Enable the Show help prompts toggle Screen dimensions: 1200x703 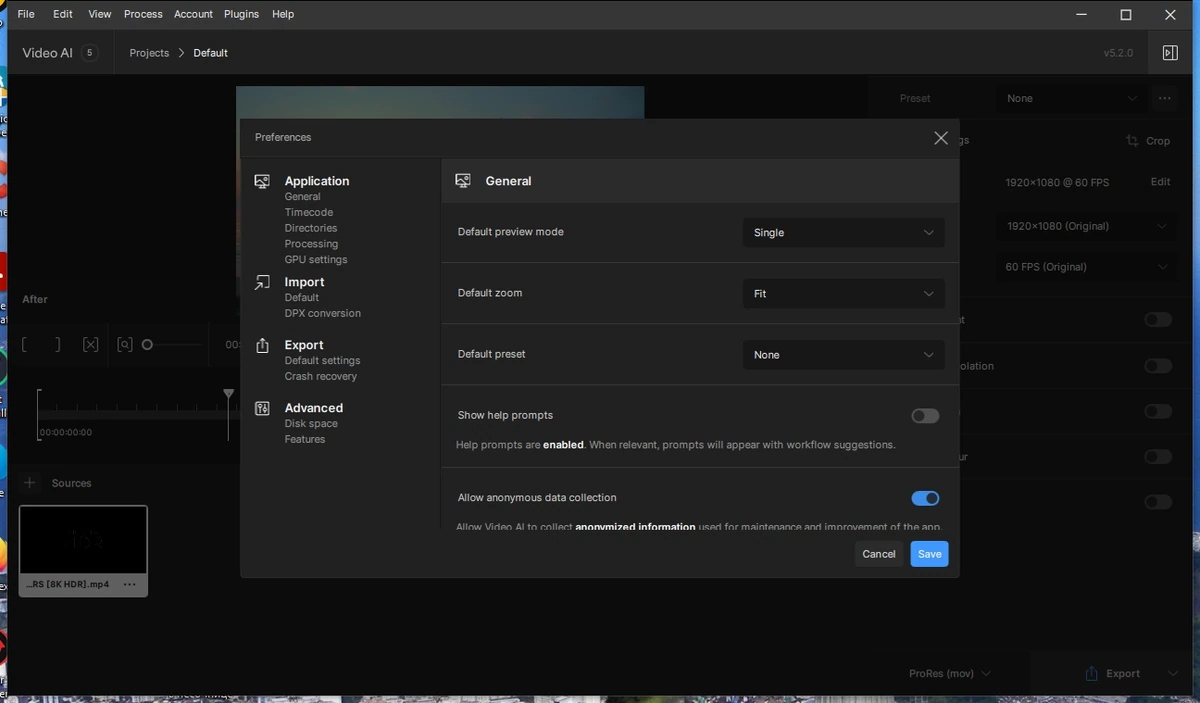[925, 416]
